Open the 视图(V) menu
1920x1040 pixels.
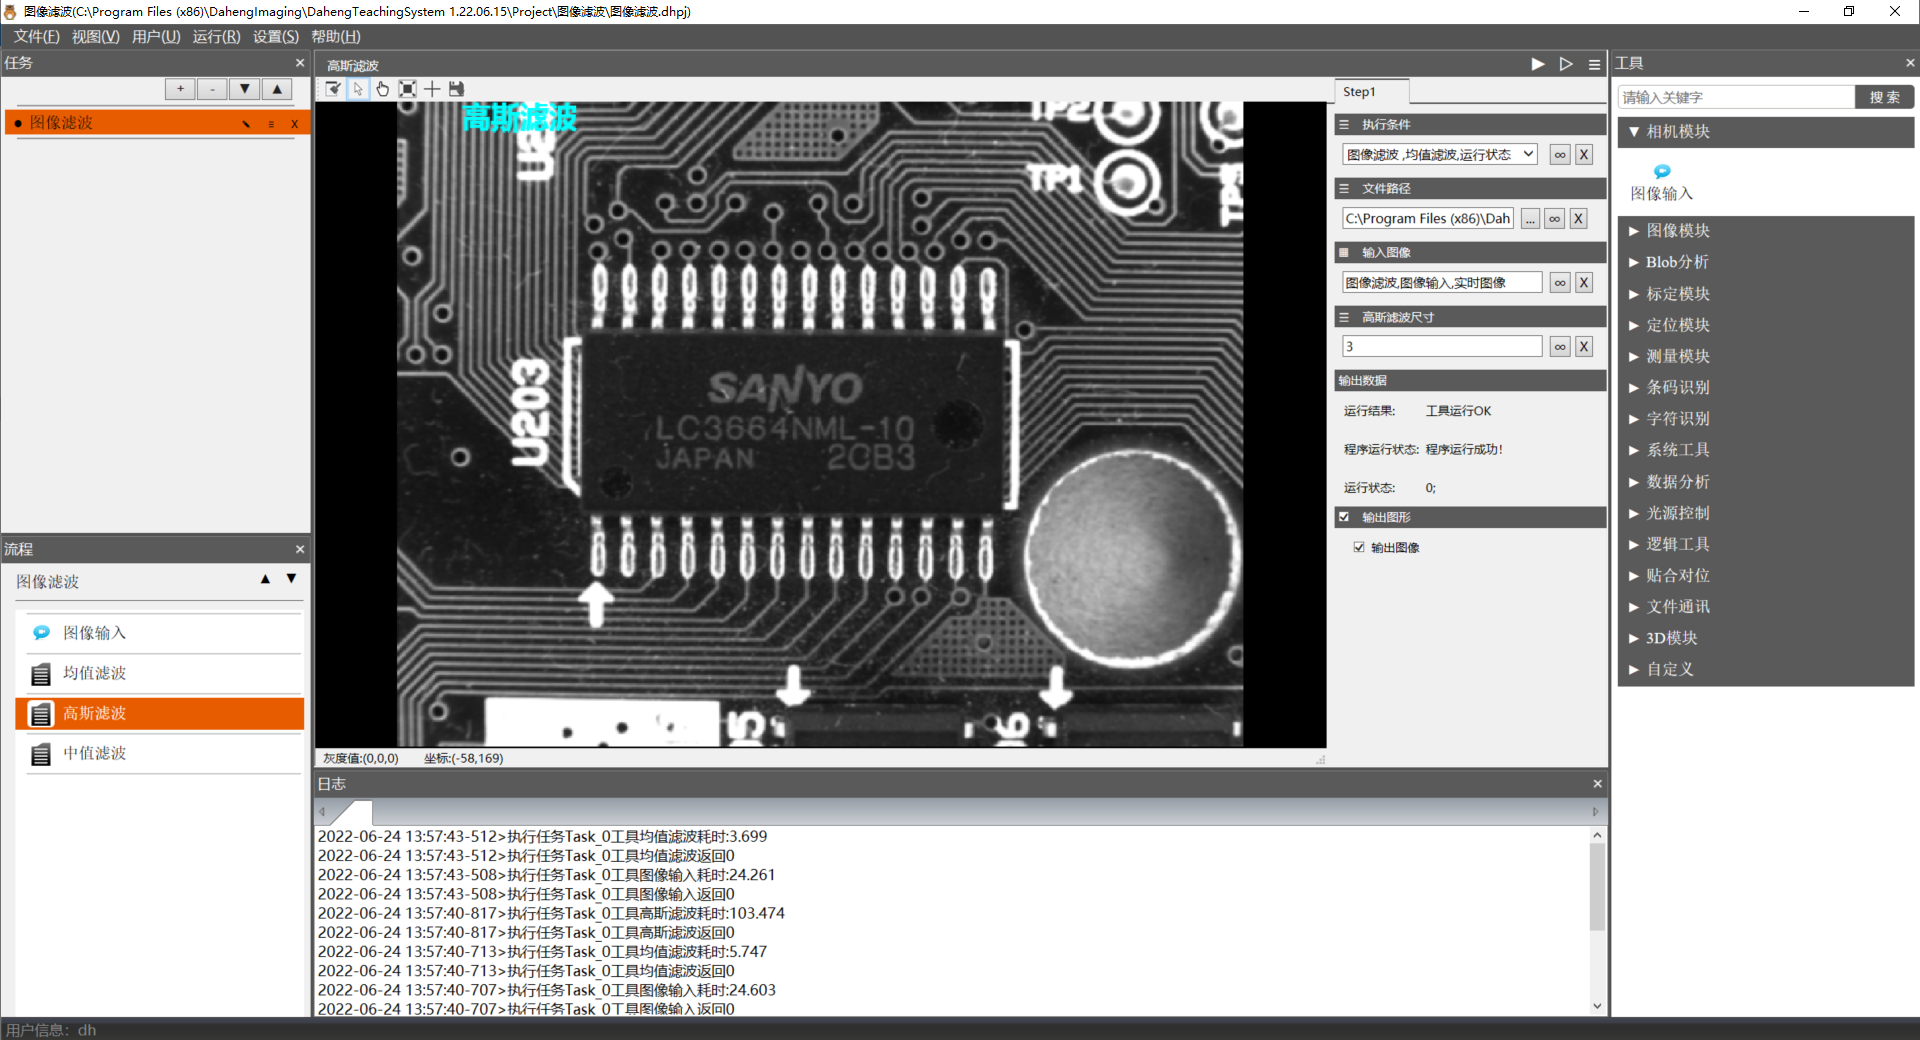[95, 37]
